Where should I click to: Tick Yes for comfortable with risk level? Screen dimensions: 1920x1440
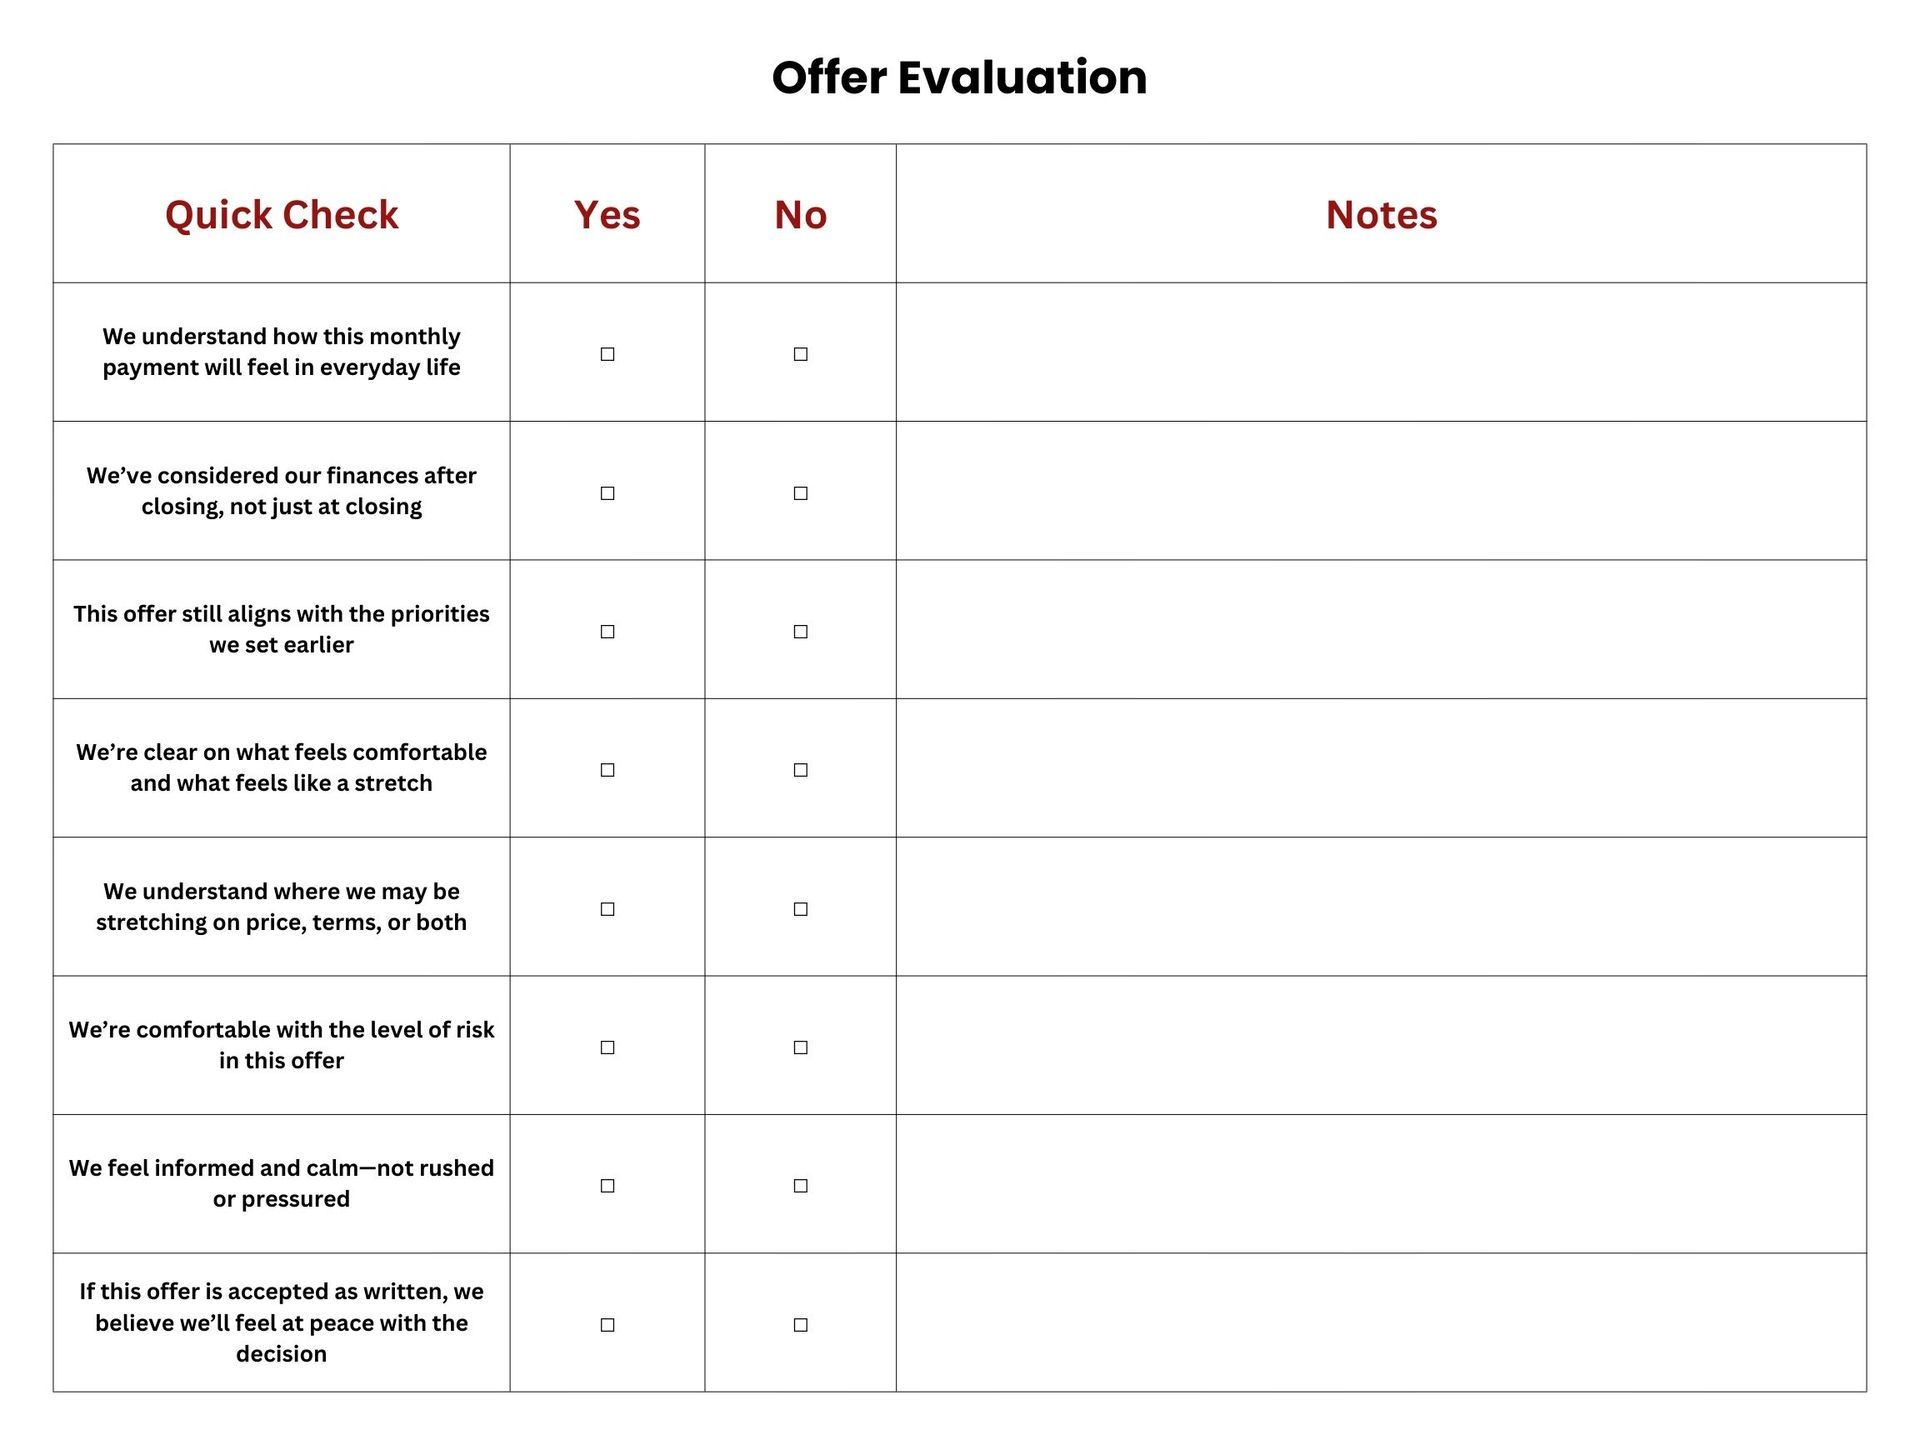click(x=607, y=1047)
